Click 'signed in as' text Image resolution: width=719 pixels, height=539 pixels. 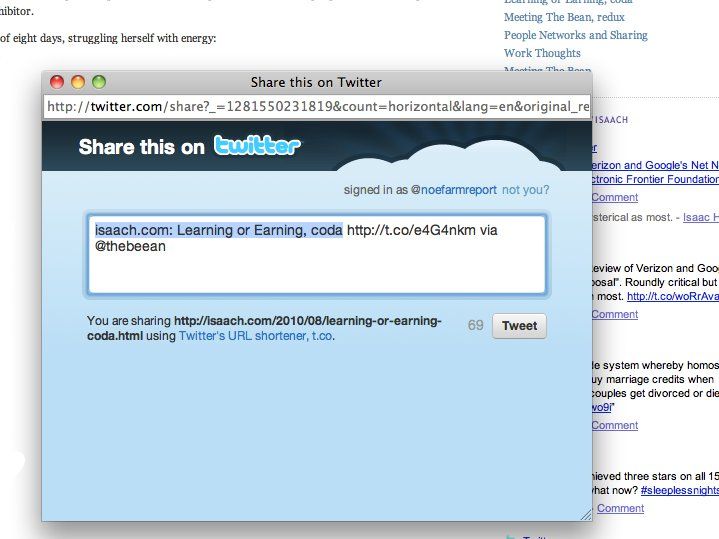[376, 190]
